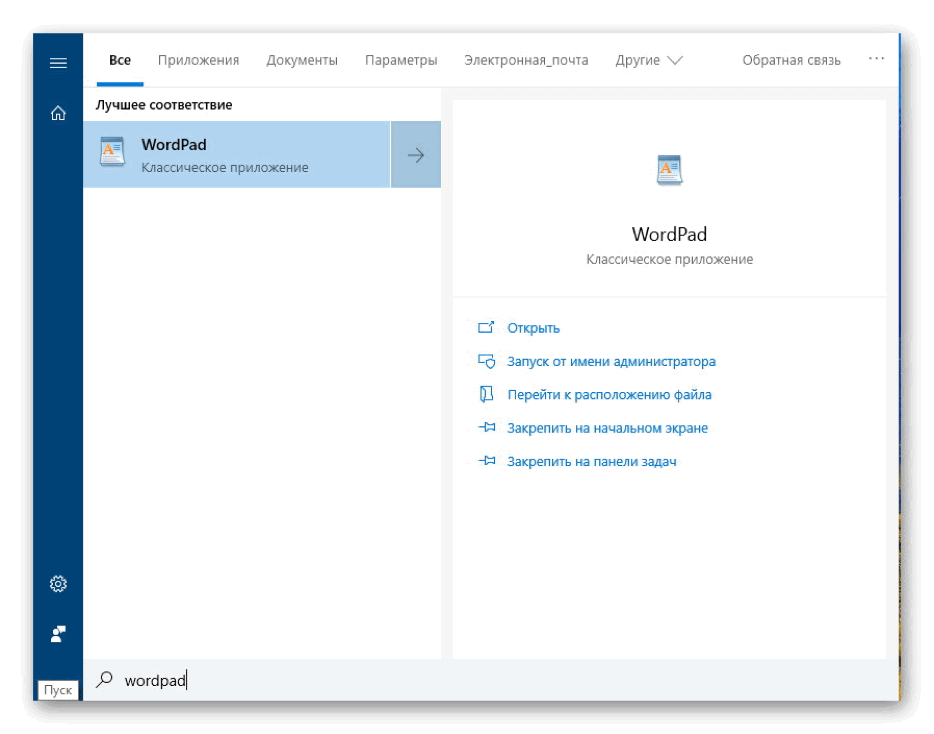Click the file location folder icon
The width and height of the screenshot is (934, 734).
click(486, 394)
